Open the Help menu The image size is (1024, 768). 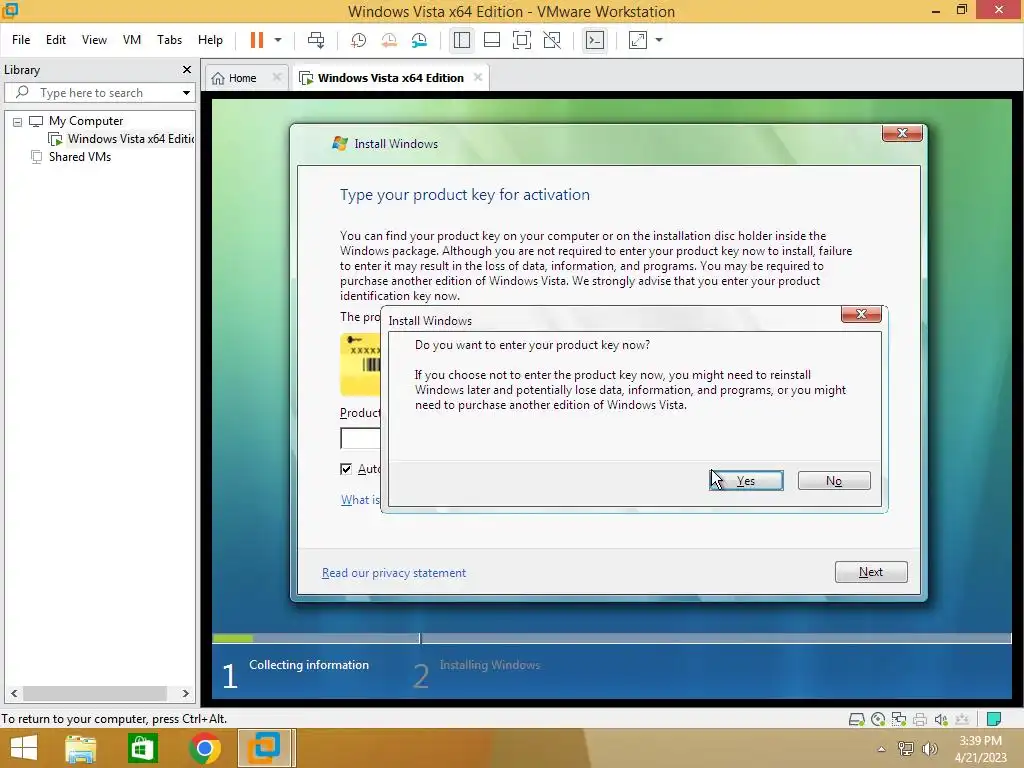[210, 40]
